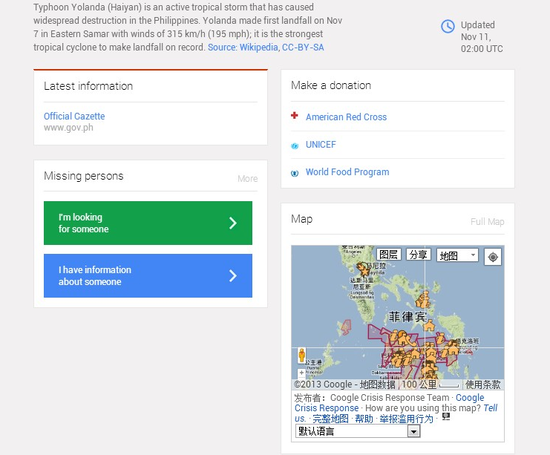Click the star marker near Manila on map
Image resolution: width=550 pixels, height=455 pixels.
point(365,272)
